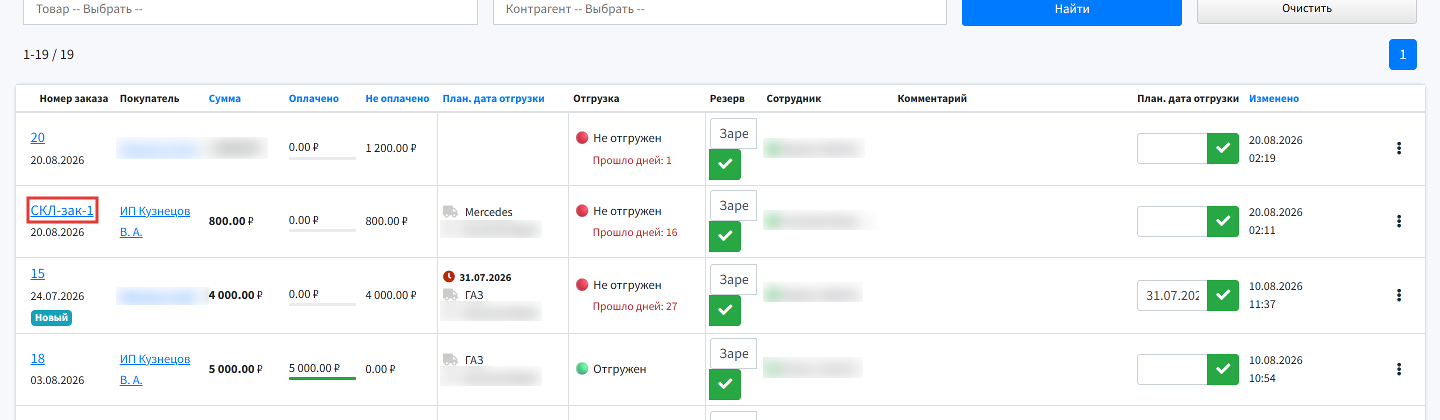Open the three-dot menu for order 18

(1399, 369)
